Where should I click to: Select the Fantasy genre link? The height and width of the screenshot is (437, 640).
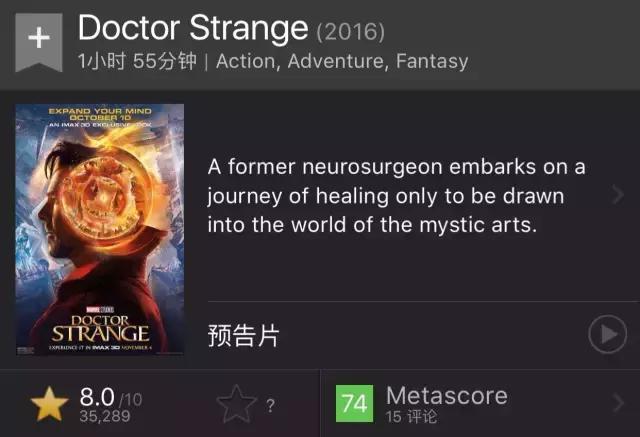[431, 62]
